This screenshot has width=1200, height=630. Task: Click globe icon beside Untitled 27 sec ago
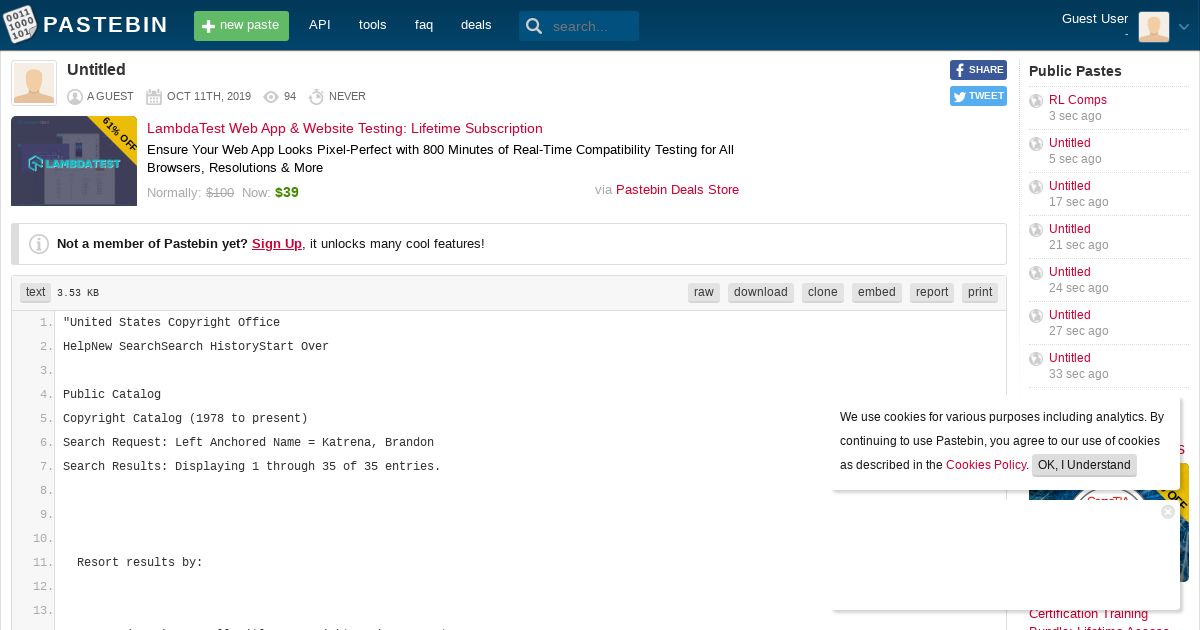[1036, 316]
